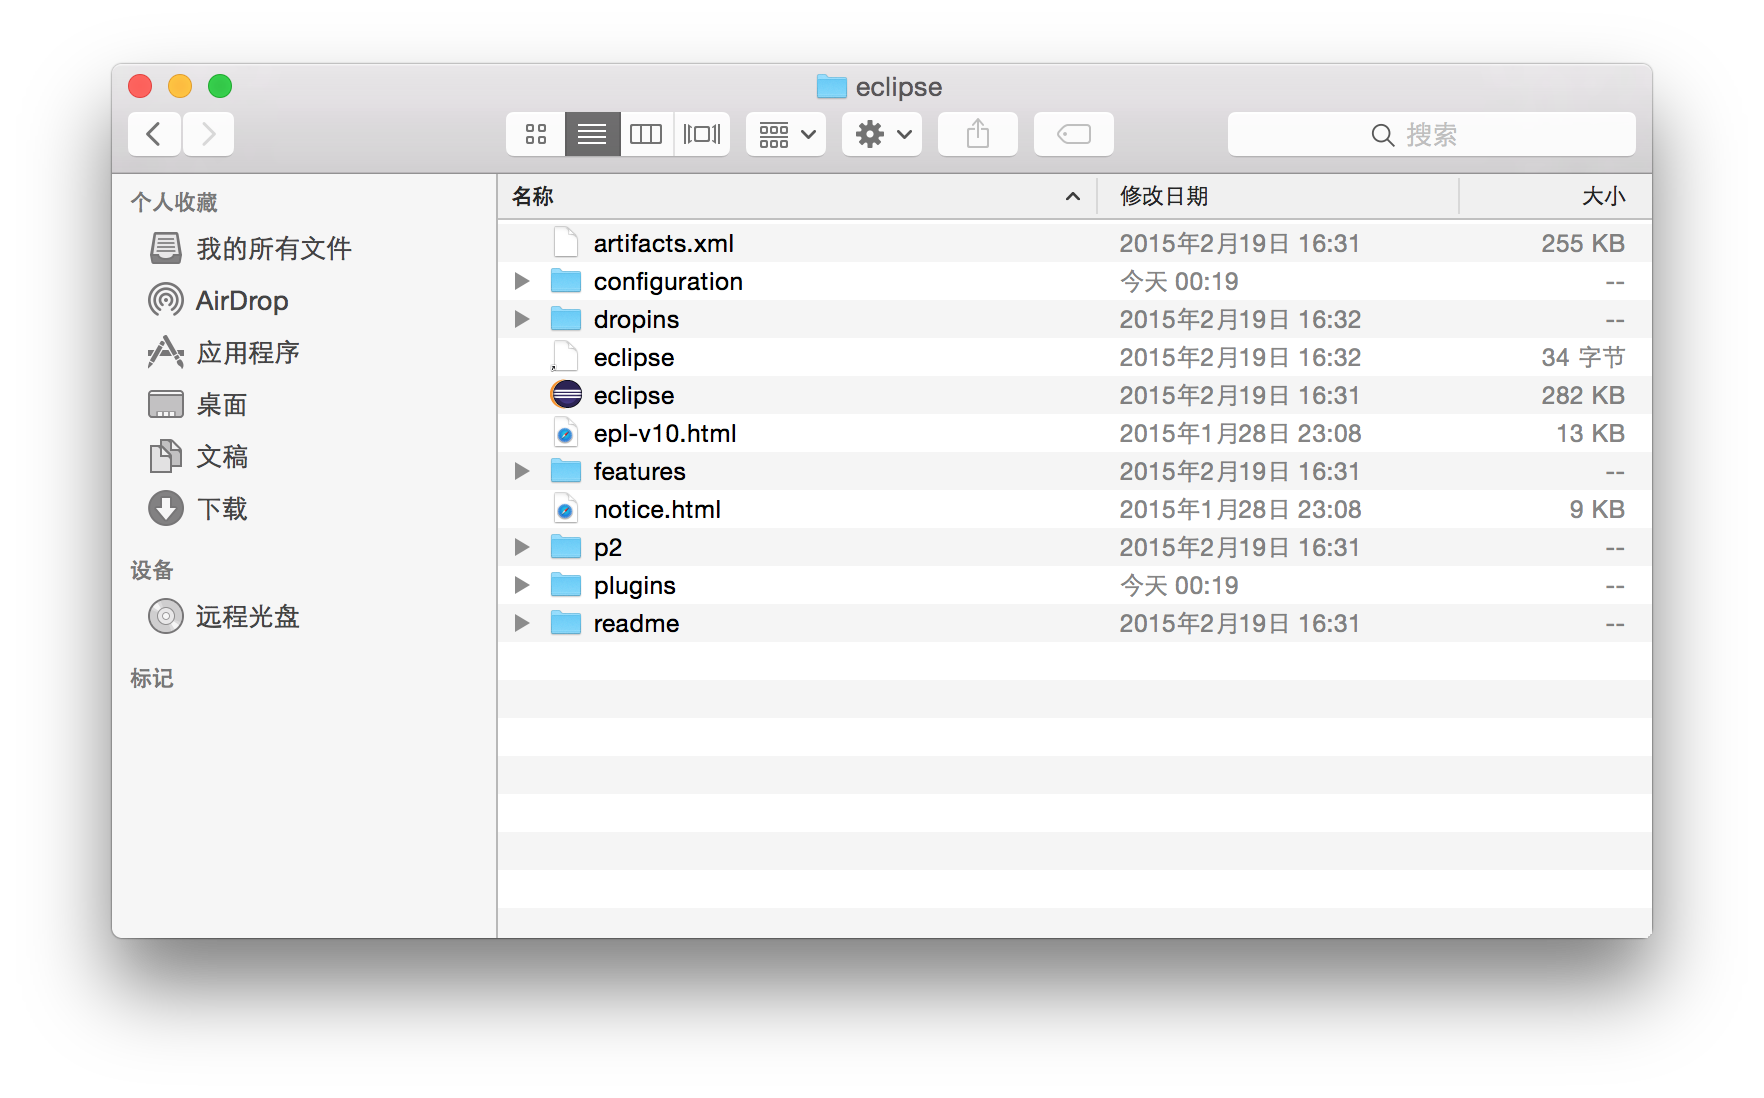Click the 255 KB size value

tap(1583, 243)
